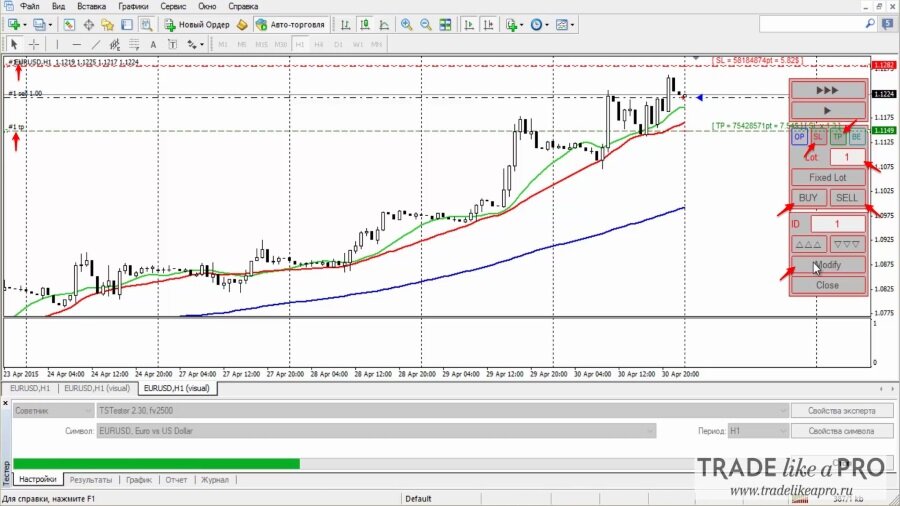This screenshot has width=900, height=506.
Task: Click the Modify button on panel
Action: click(828, 265)
